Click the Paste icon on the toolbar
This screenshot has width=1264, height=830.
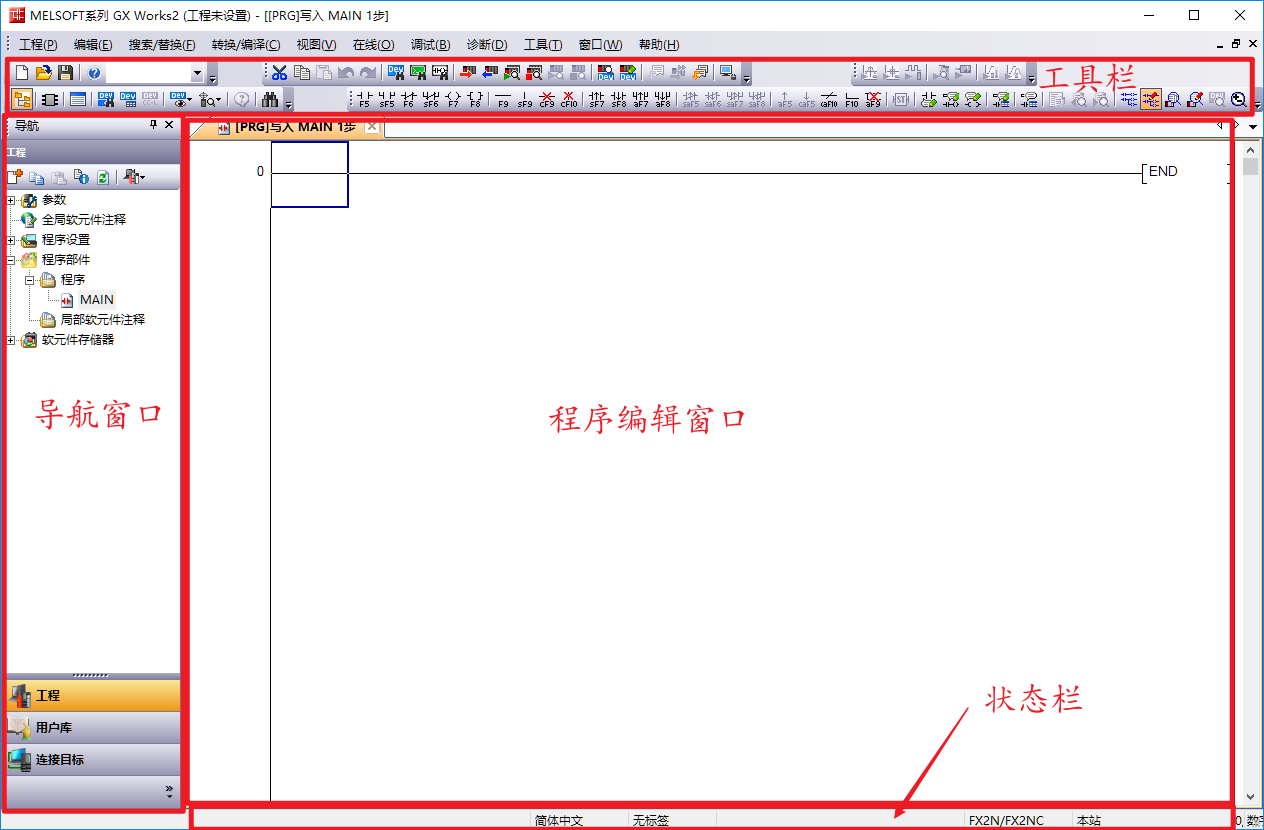pos(322,72)
